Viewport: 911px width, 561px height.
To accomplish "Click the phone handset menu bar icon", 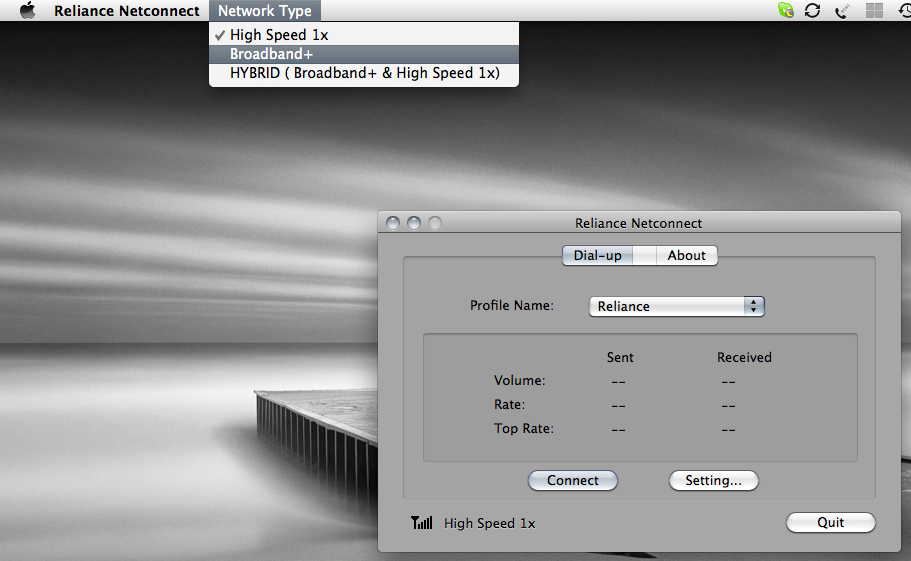I will (x=842, y=10).
